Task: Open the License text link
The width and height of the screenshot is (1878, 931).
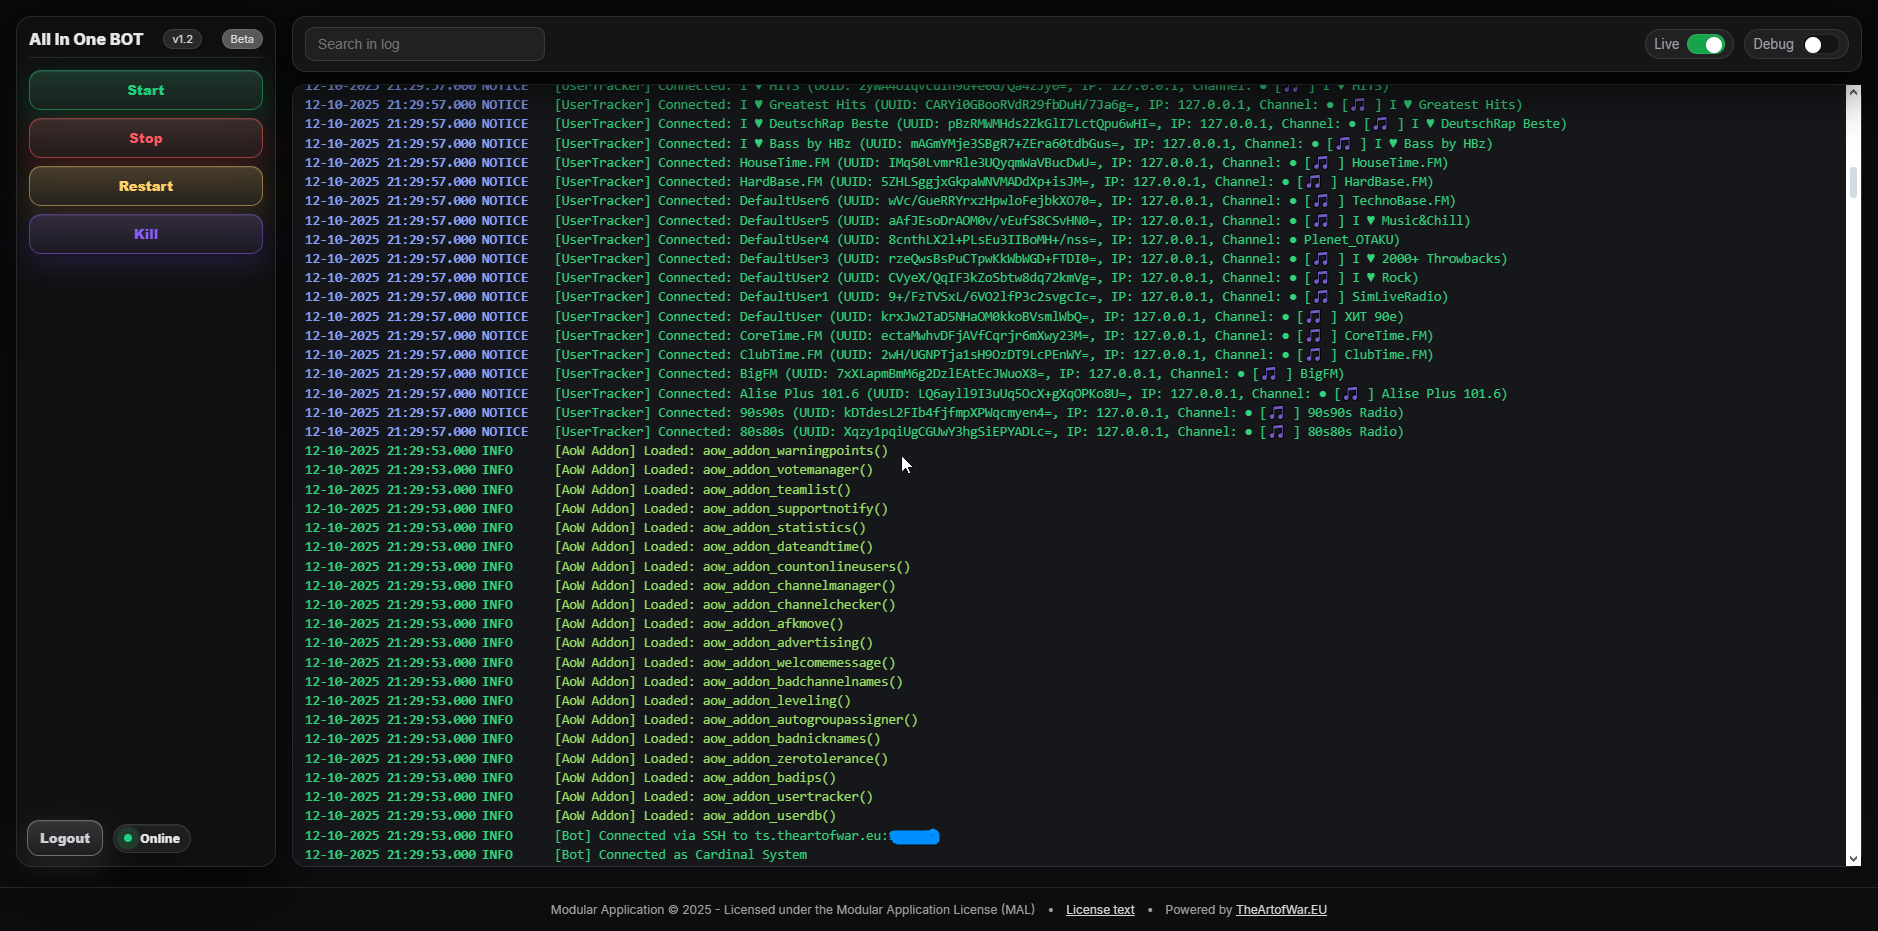Action: coord(1100,910)
